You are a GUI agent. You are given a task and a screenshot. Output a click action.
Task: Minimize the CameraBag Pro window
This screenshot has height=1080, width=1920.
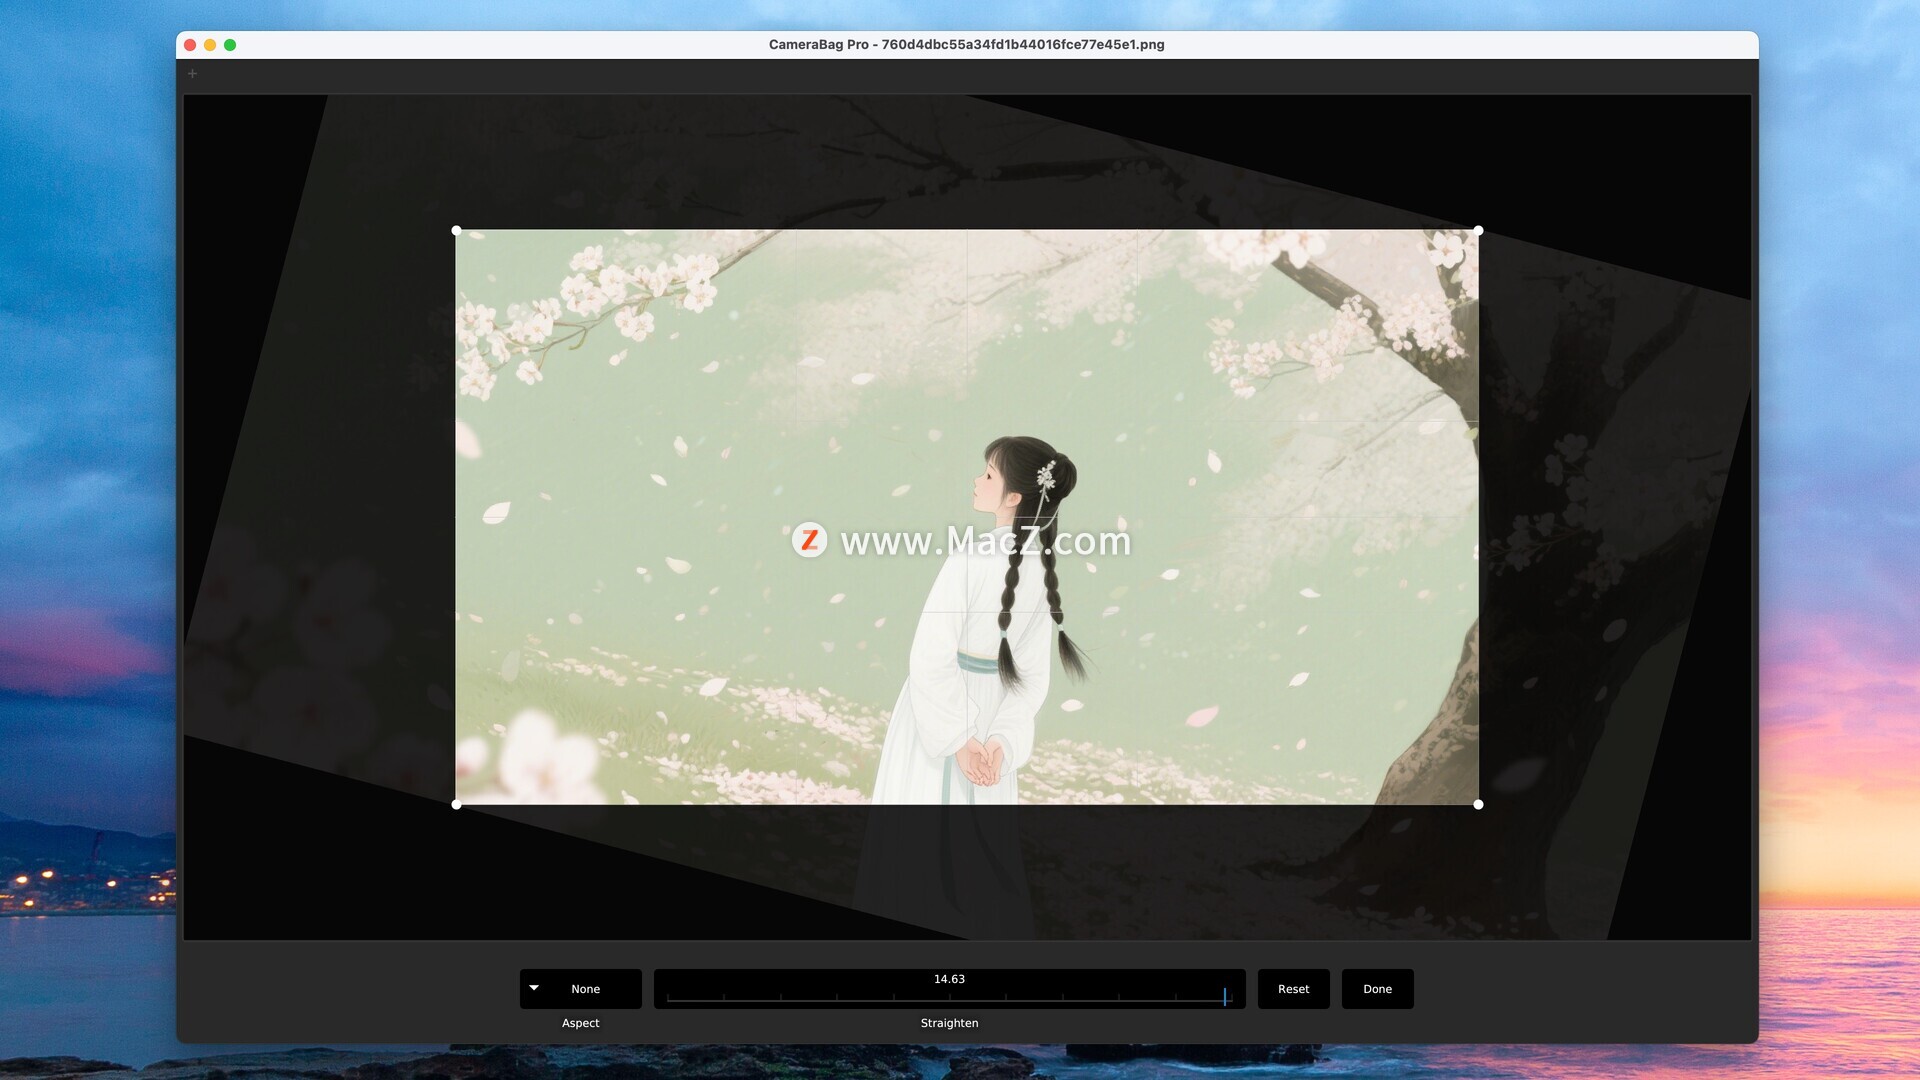tap(210, 45)
